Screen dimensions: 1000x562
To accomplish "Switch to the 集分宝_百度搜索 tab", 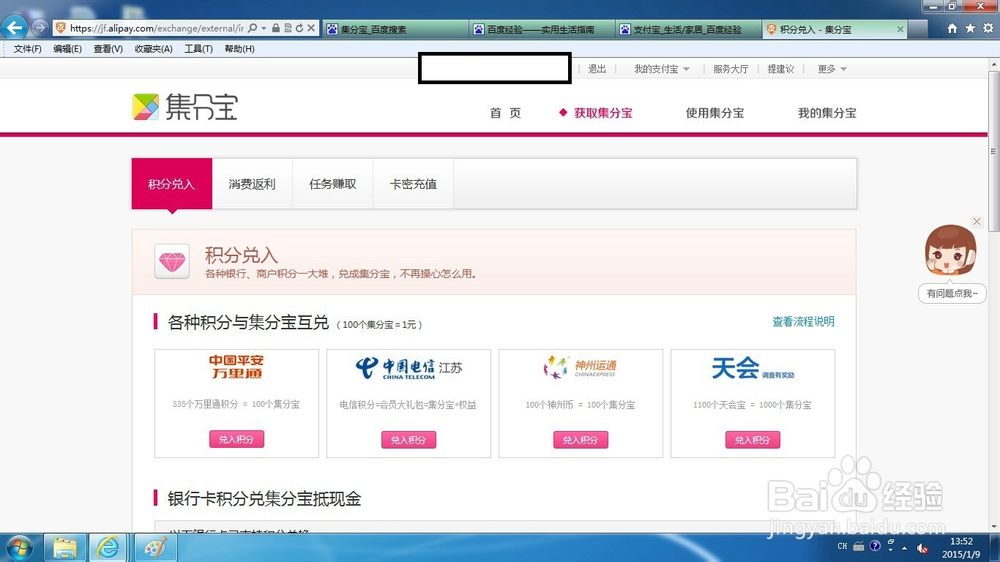I will (x=395, y=29).
